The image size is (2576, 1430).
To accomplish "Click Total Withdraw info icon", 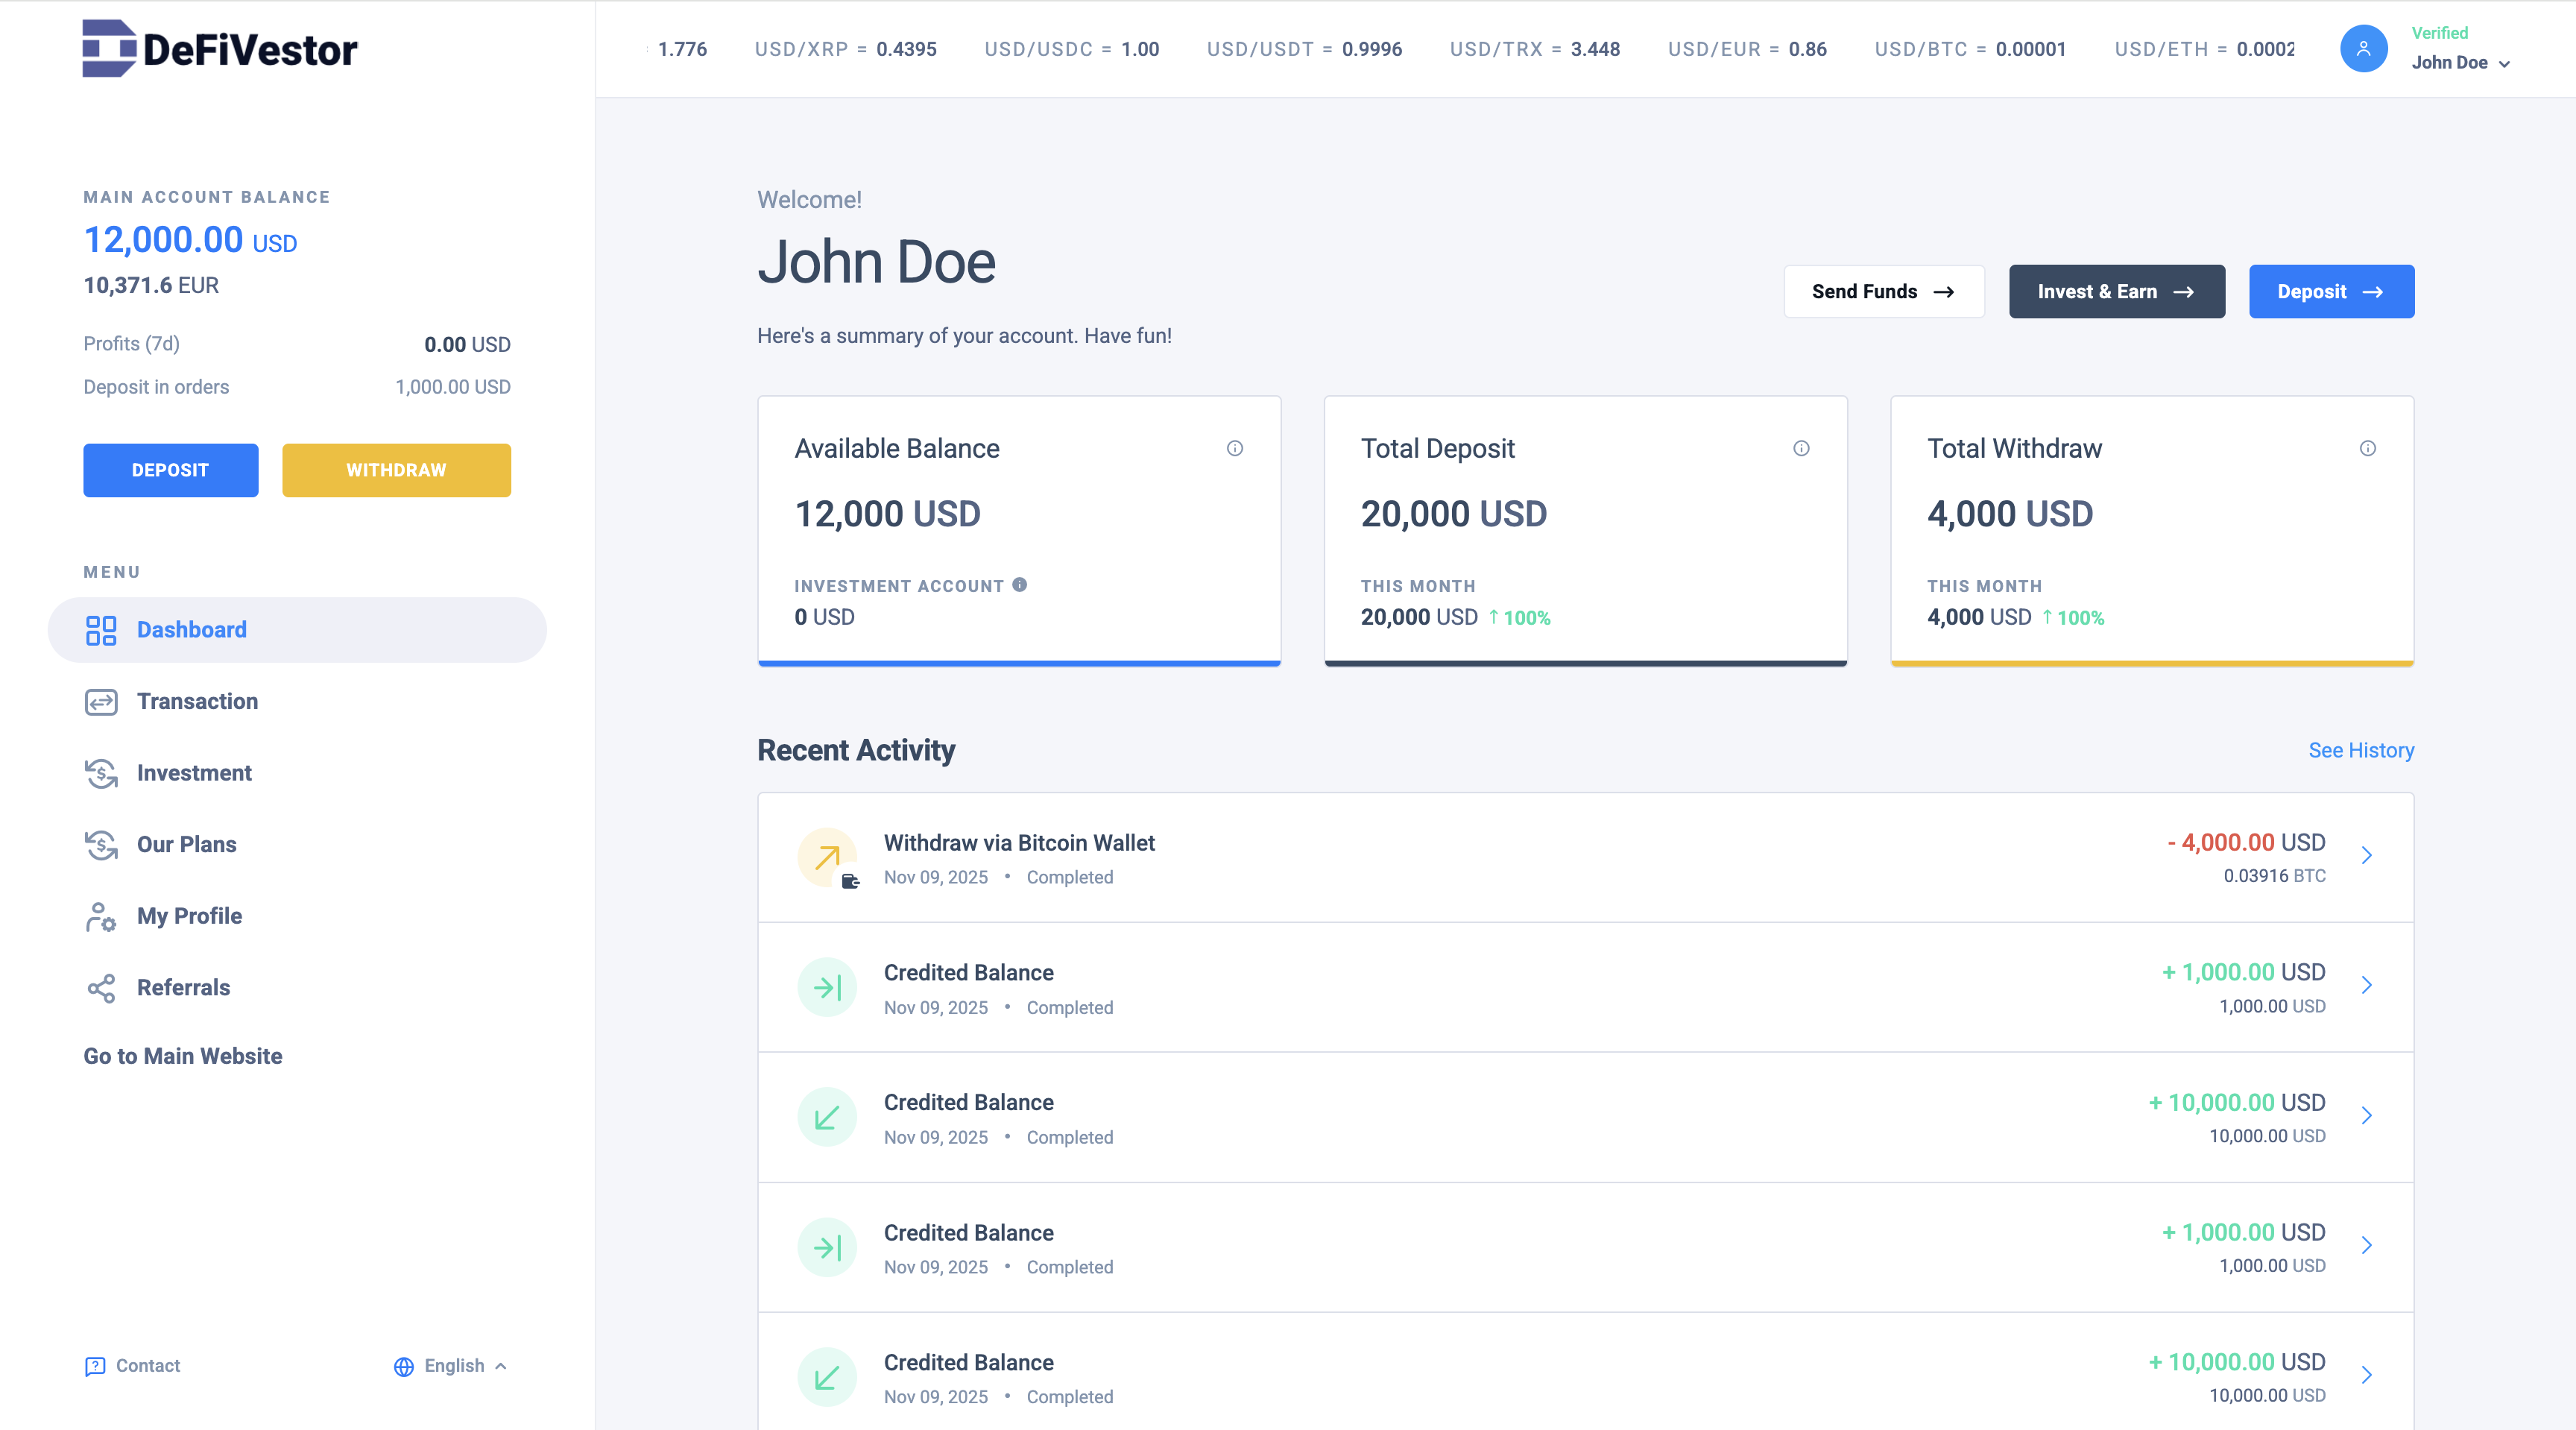I will point(2367,448).
